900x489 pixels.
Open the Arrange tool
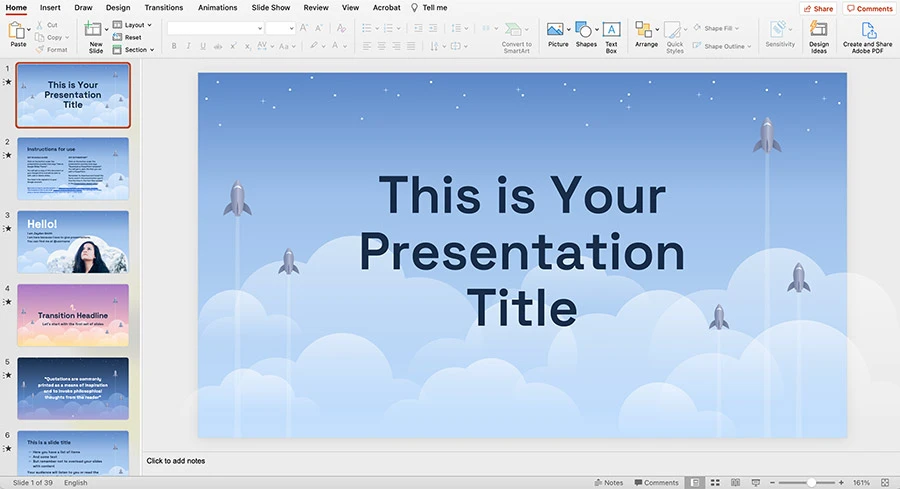pos(645,31)
